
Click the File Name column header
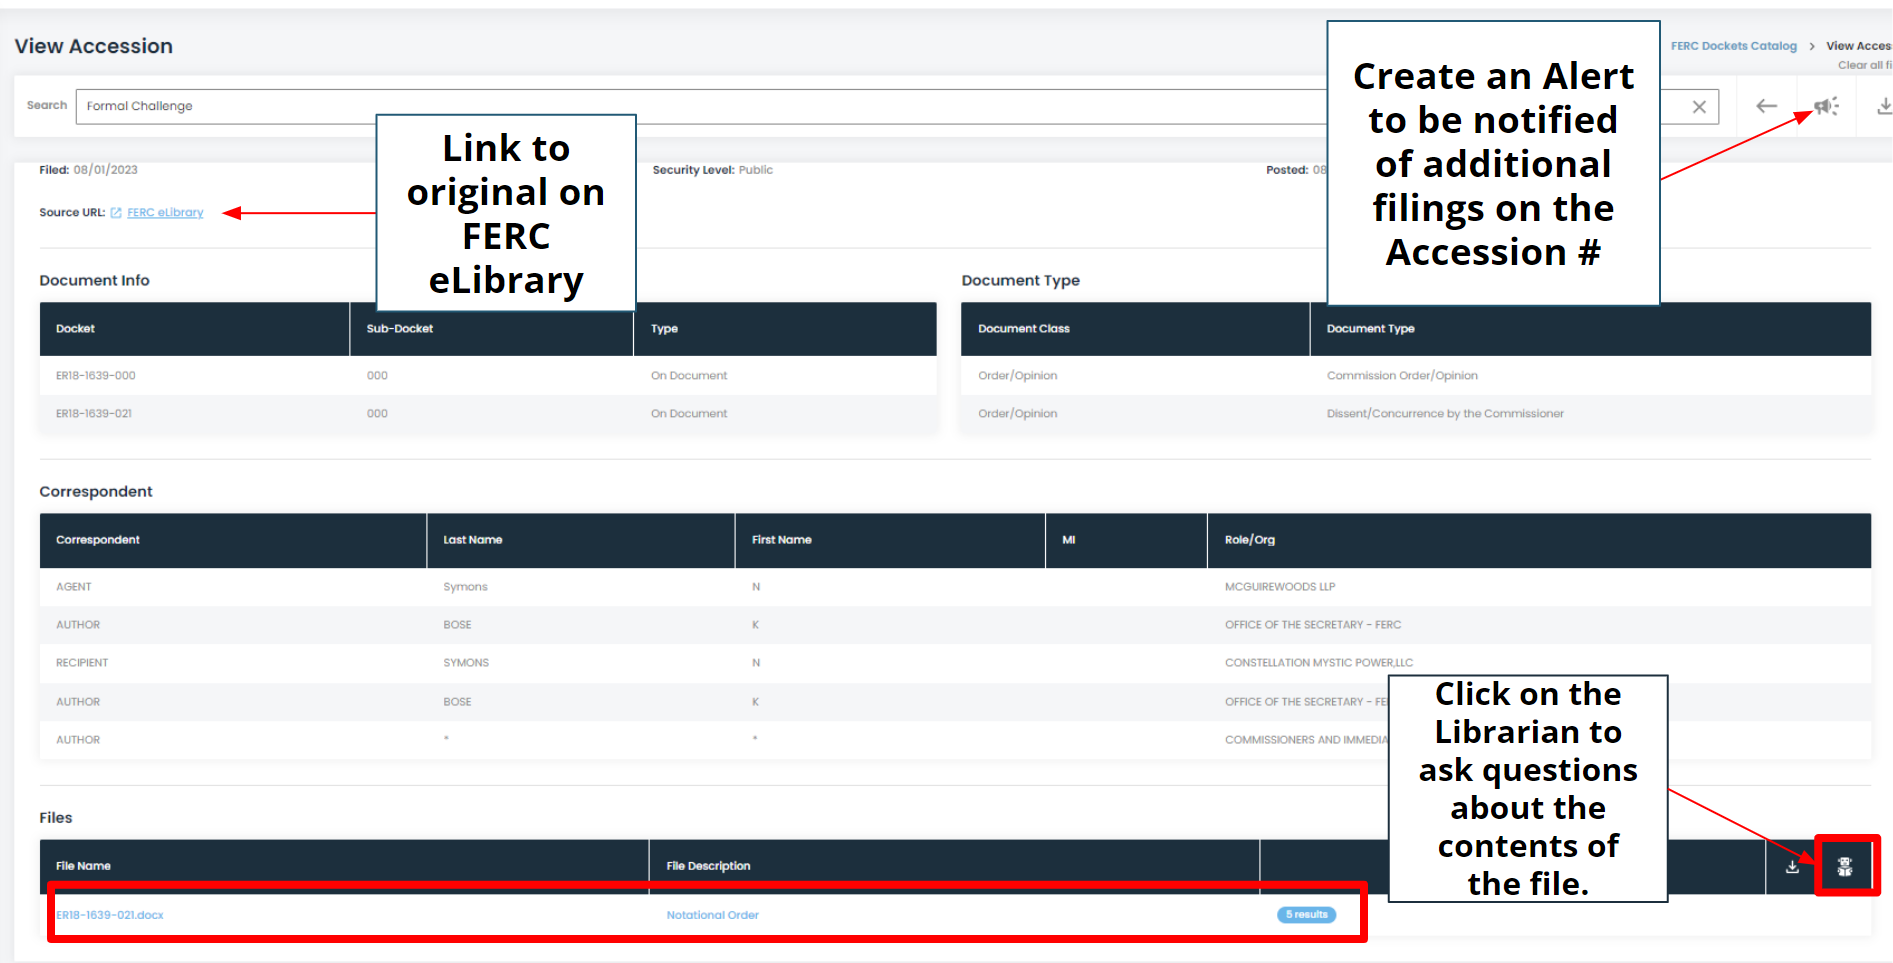[x=344, y=866]
